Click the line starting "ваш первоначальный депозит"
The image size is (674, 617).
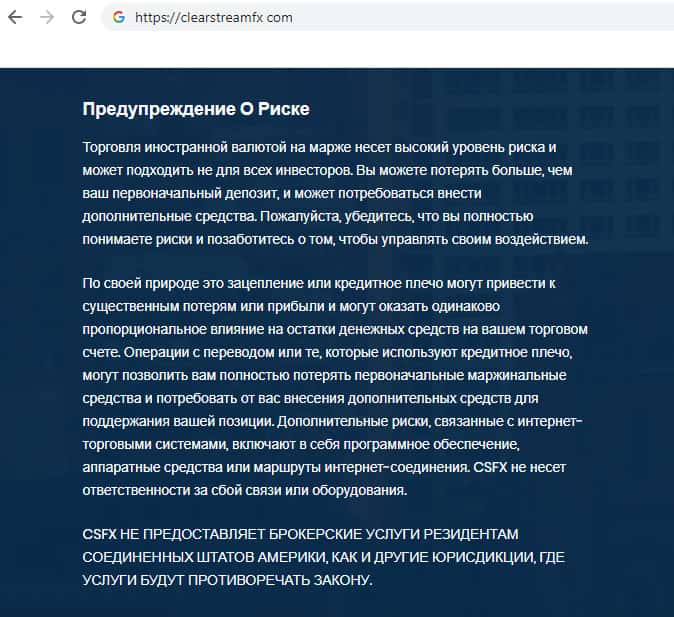(x=282, y=193)
